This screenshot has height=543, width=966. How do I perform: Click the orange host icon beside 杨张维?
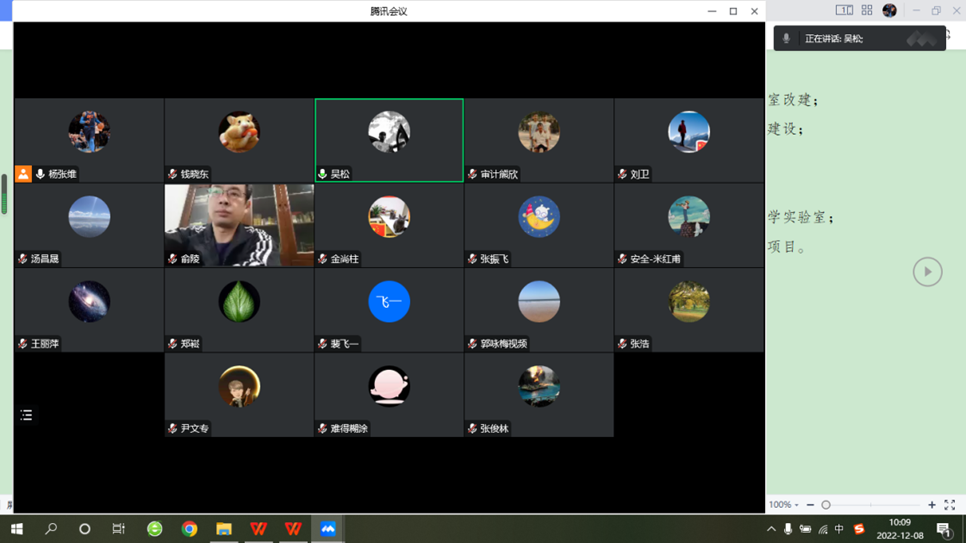(x=23, y=174)
